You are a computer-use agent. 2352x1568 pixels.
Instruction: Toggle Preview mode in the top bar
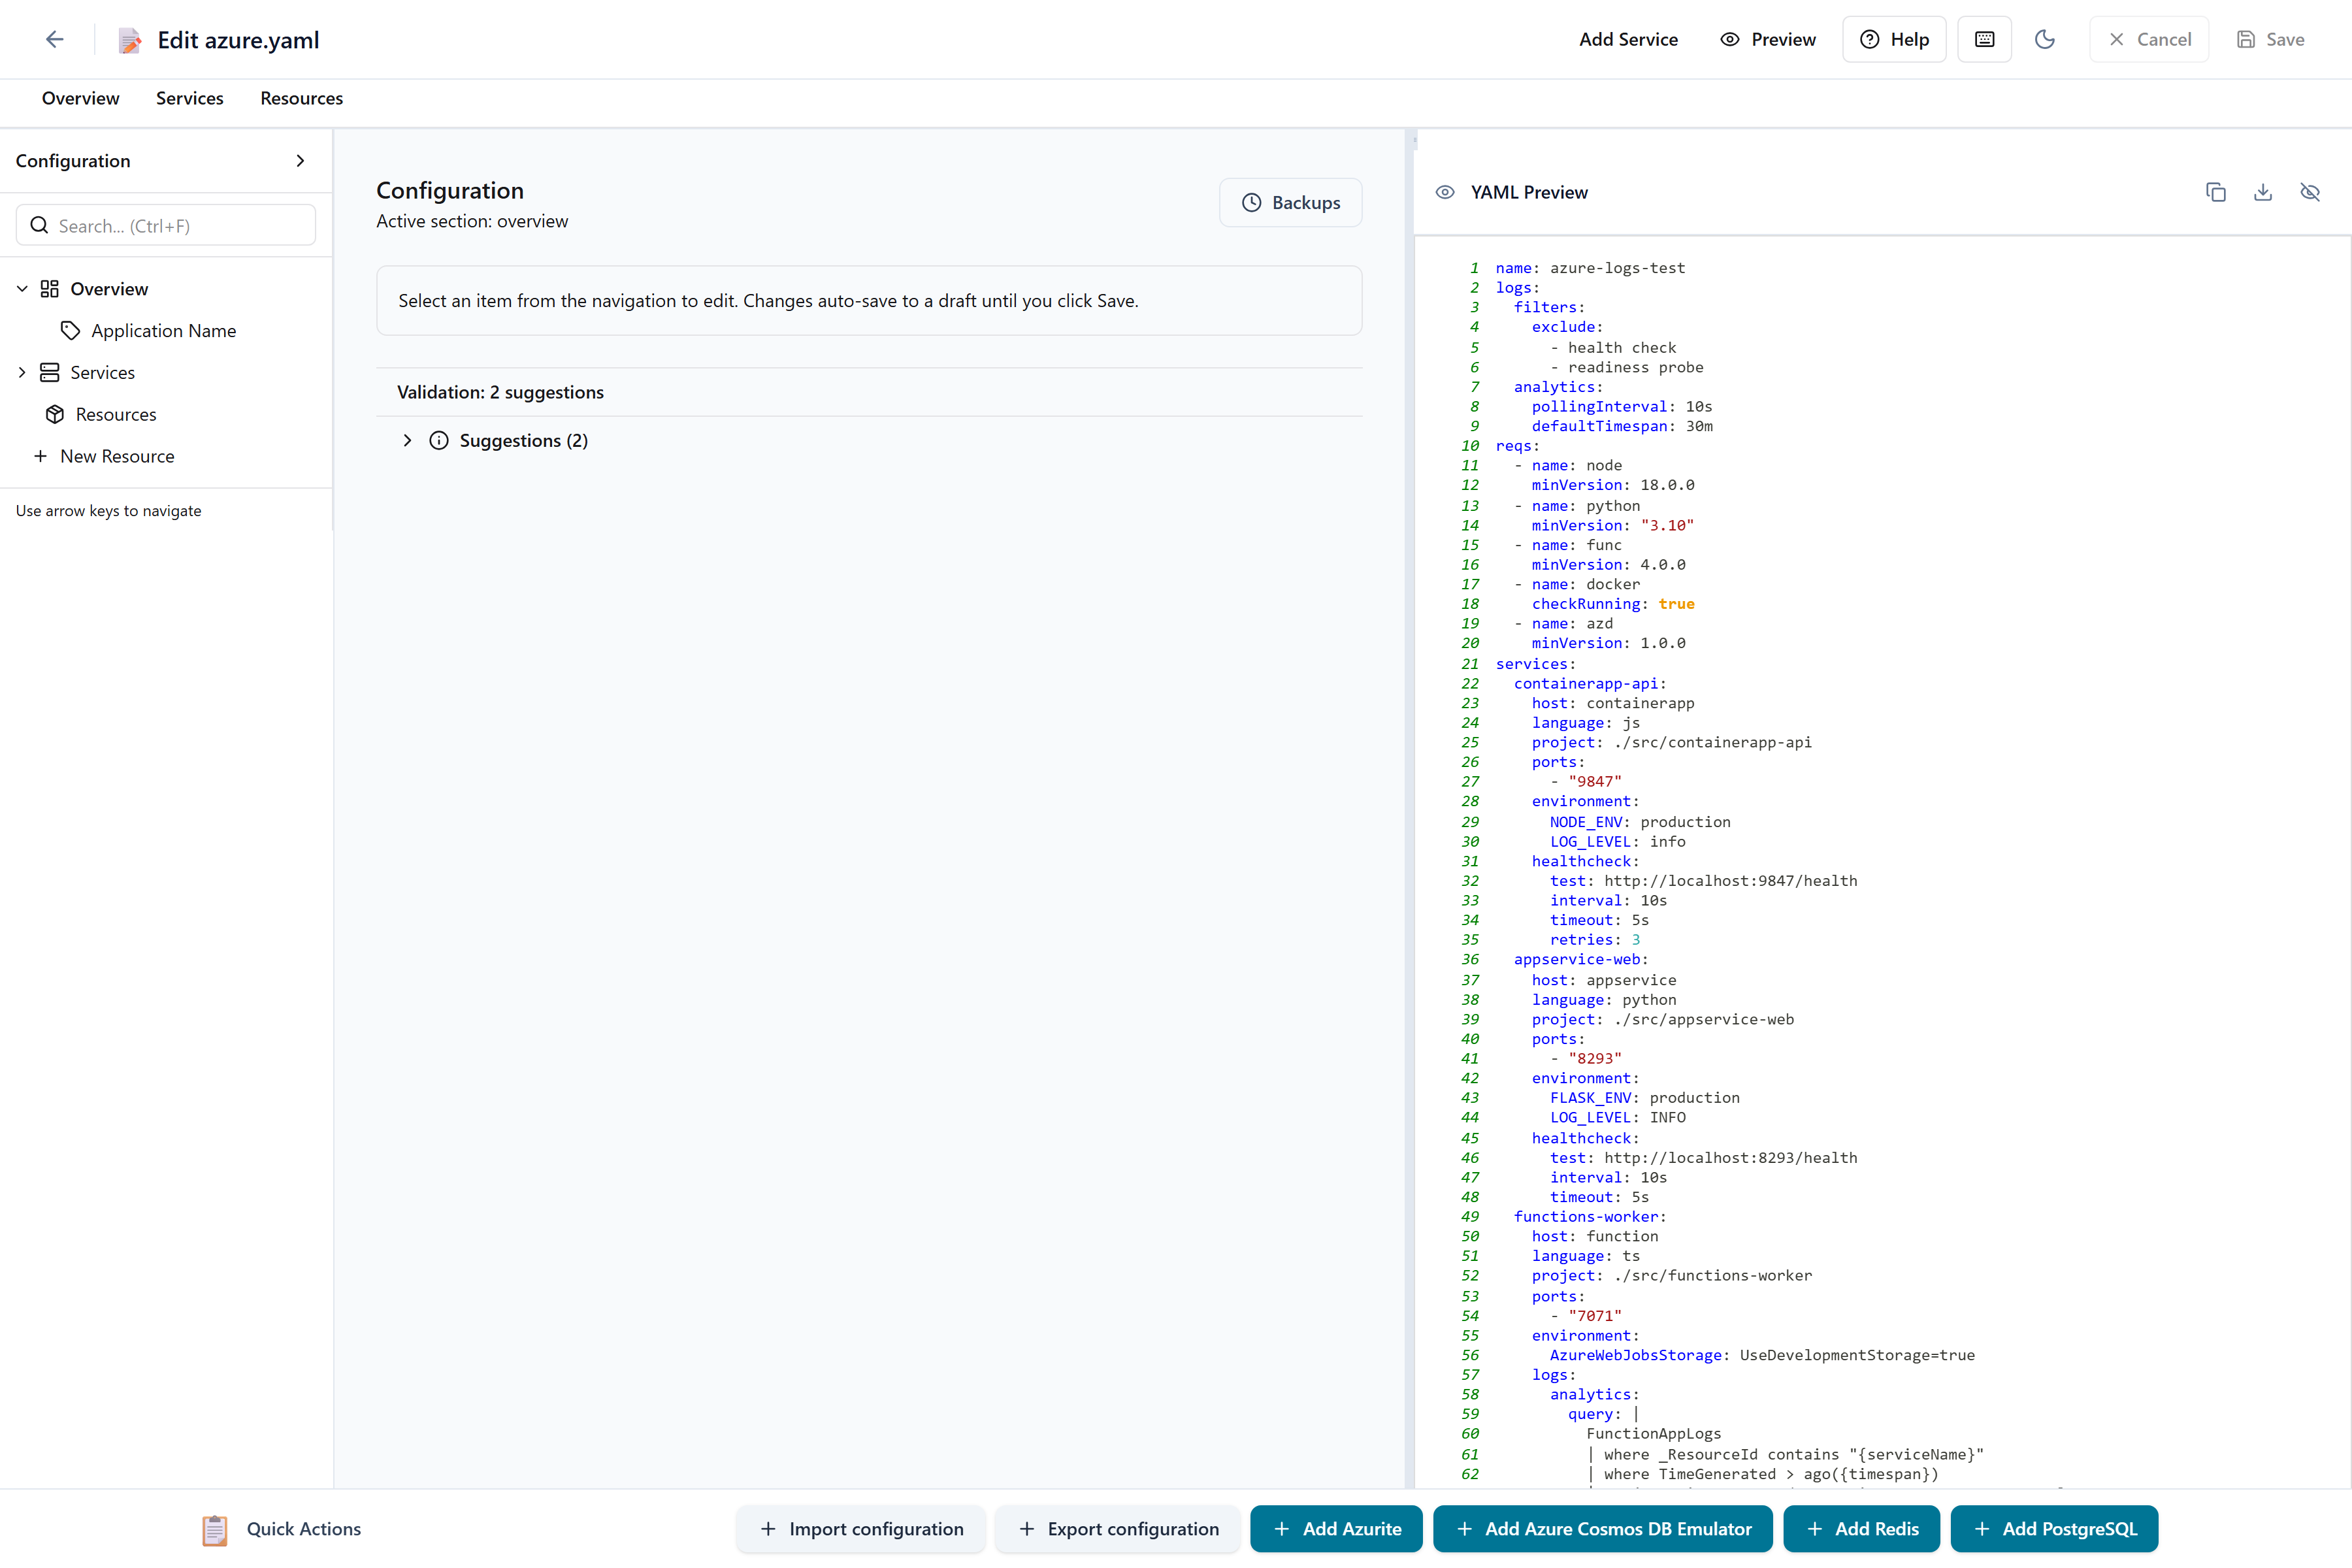click(x=1767, y=39)
